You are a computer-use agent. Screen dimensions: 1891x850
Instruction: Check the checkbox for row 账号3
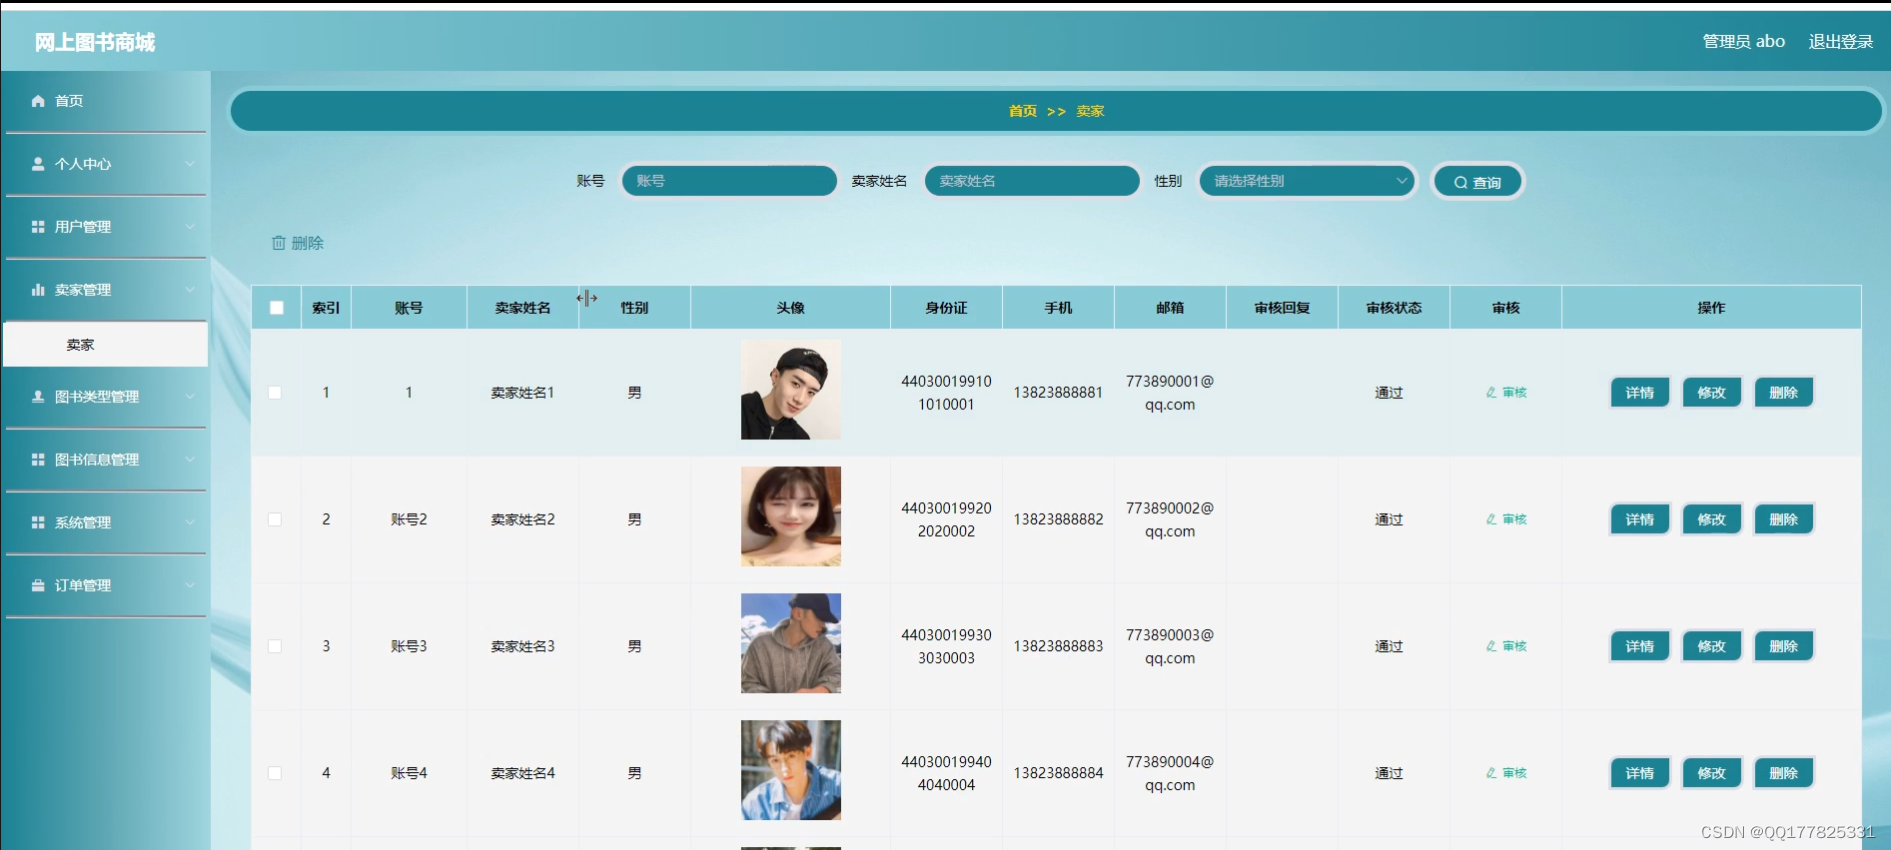tap(275, 647)
